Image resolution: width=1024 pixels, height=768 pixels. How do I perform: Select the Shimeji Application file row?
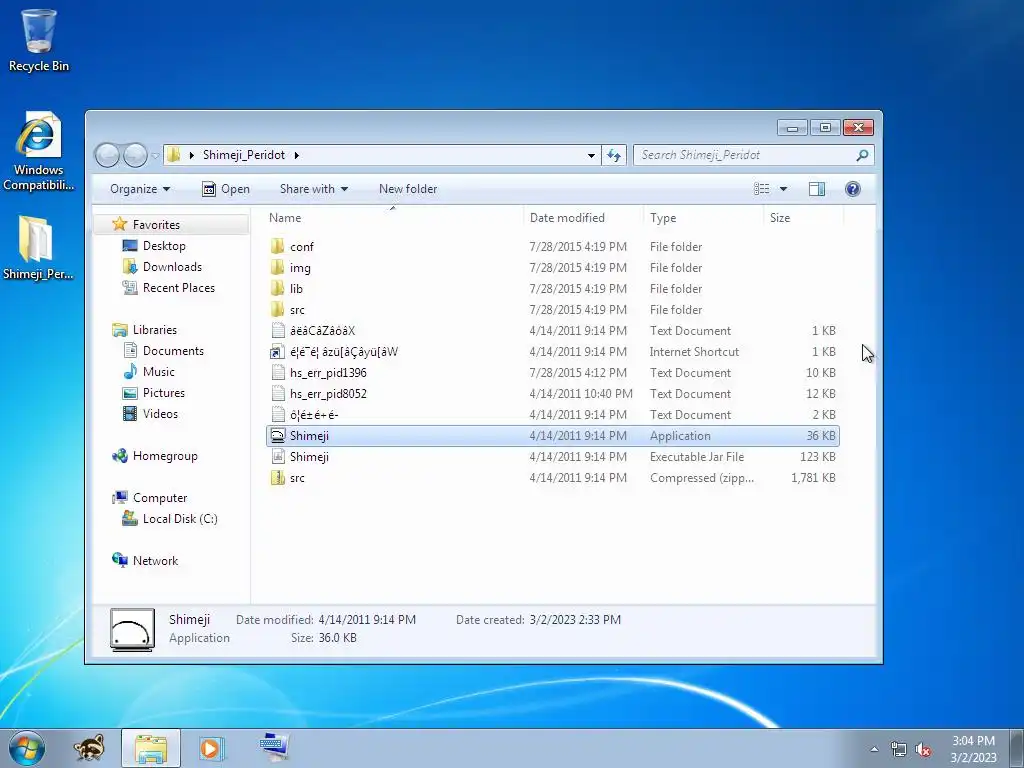552,436
